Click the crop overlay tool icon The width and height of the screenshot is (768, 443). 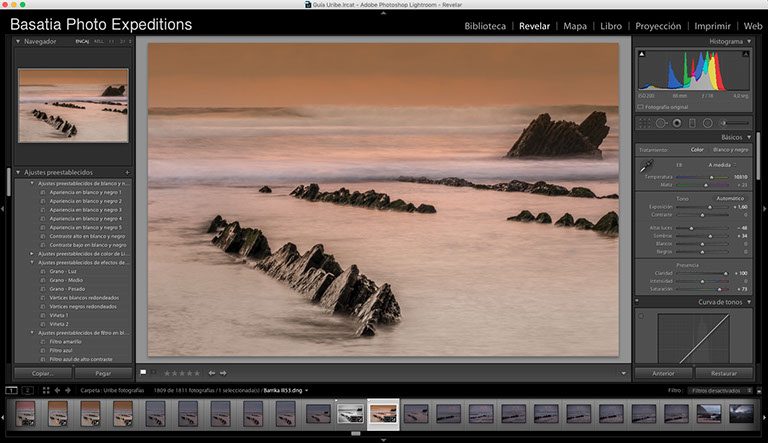645,122
